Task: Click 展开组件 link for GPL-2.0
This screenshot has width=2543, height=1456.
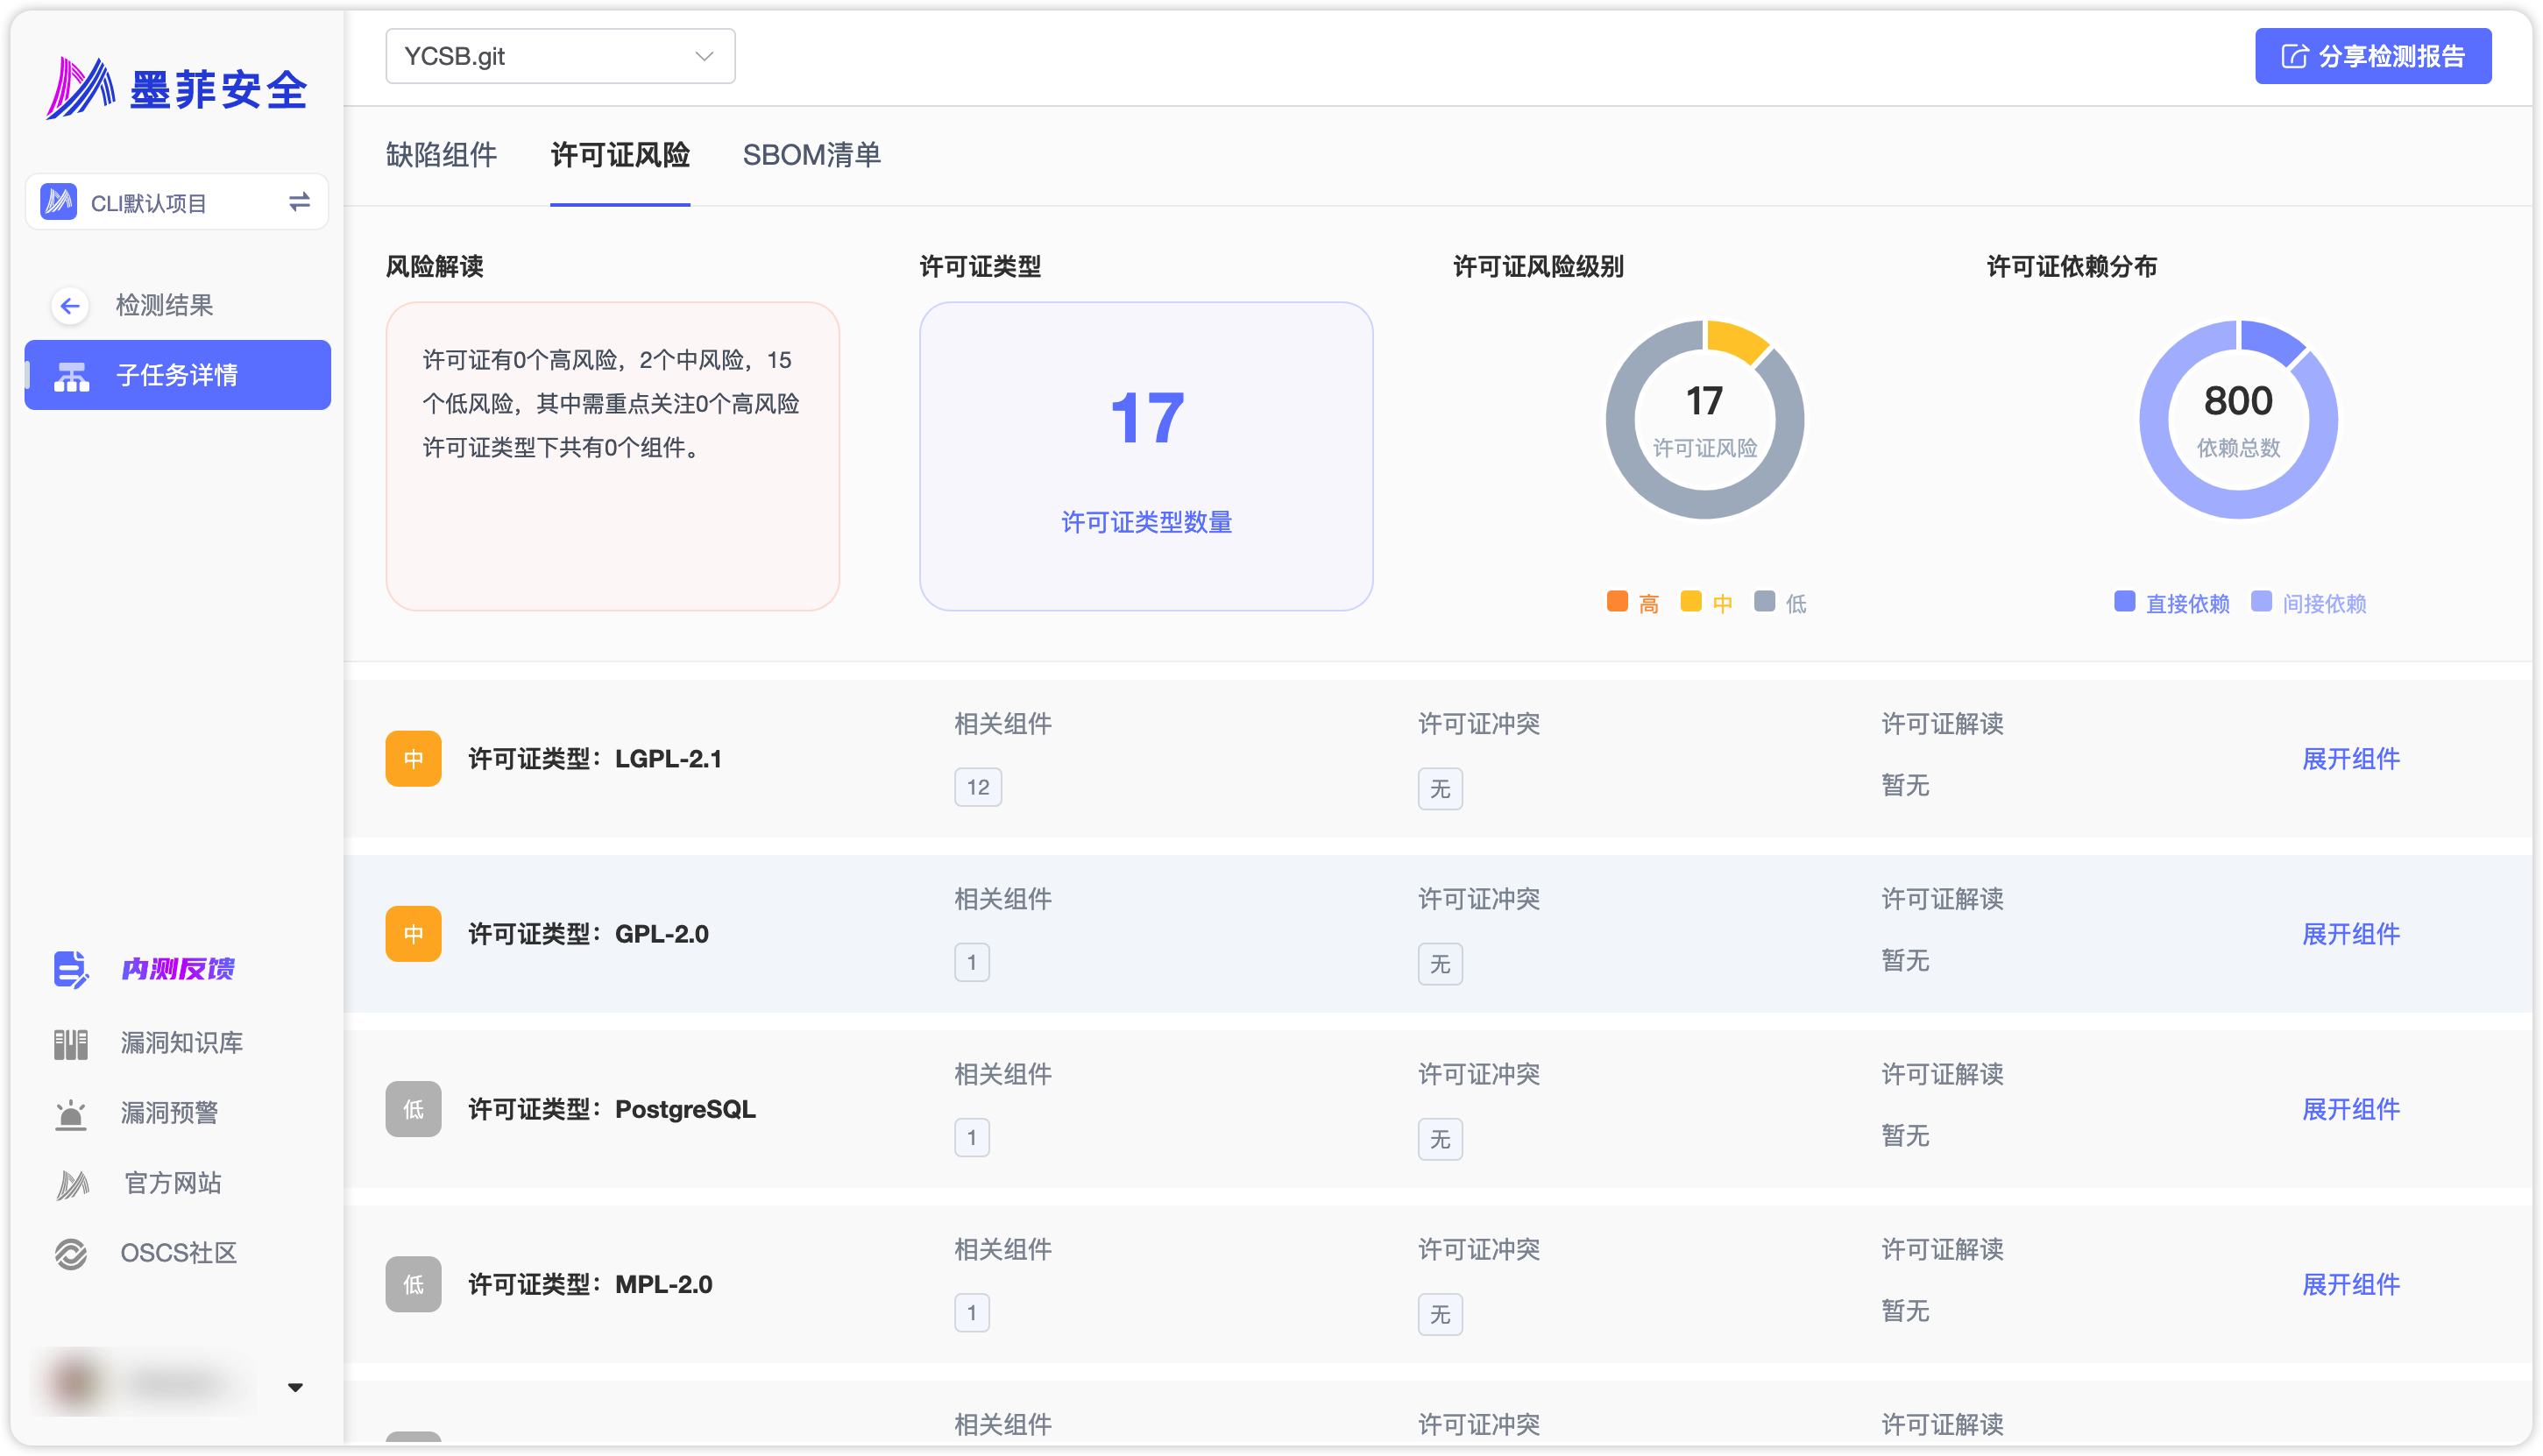Action: click(x=2350, y=934)
